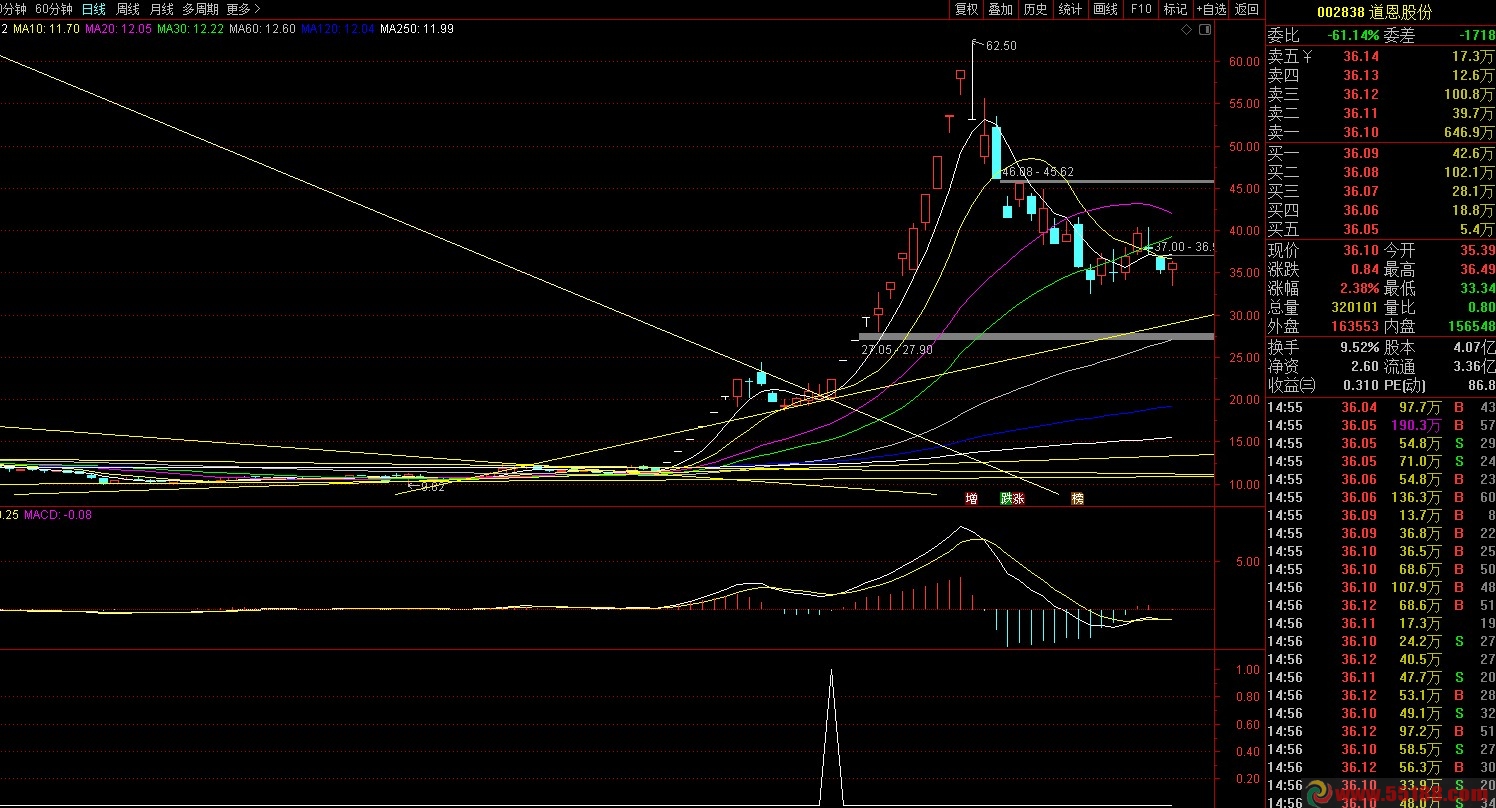
Task: Click the 最低 33.34 value
Action: click(1477, 289)
